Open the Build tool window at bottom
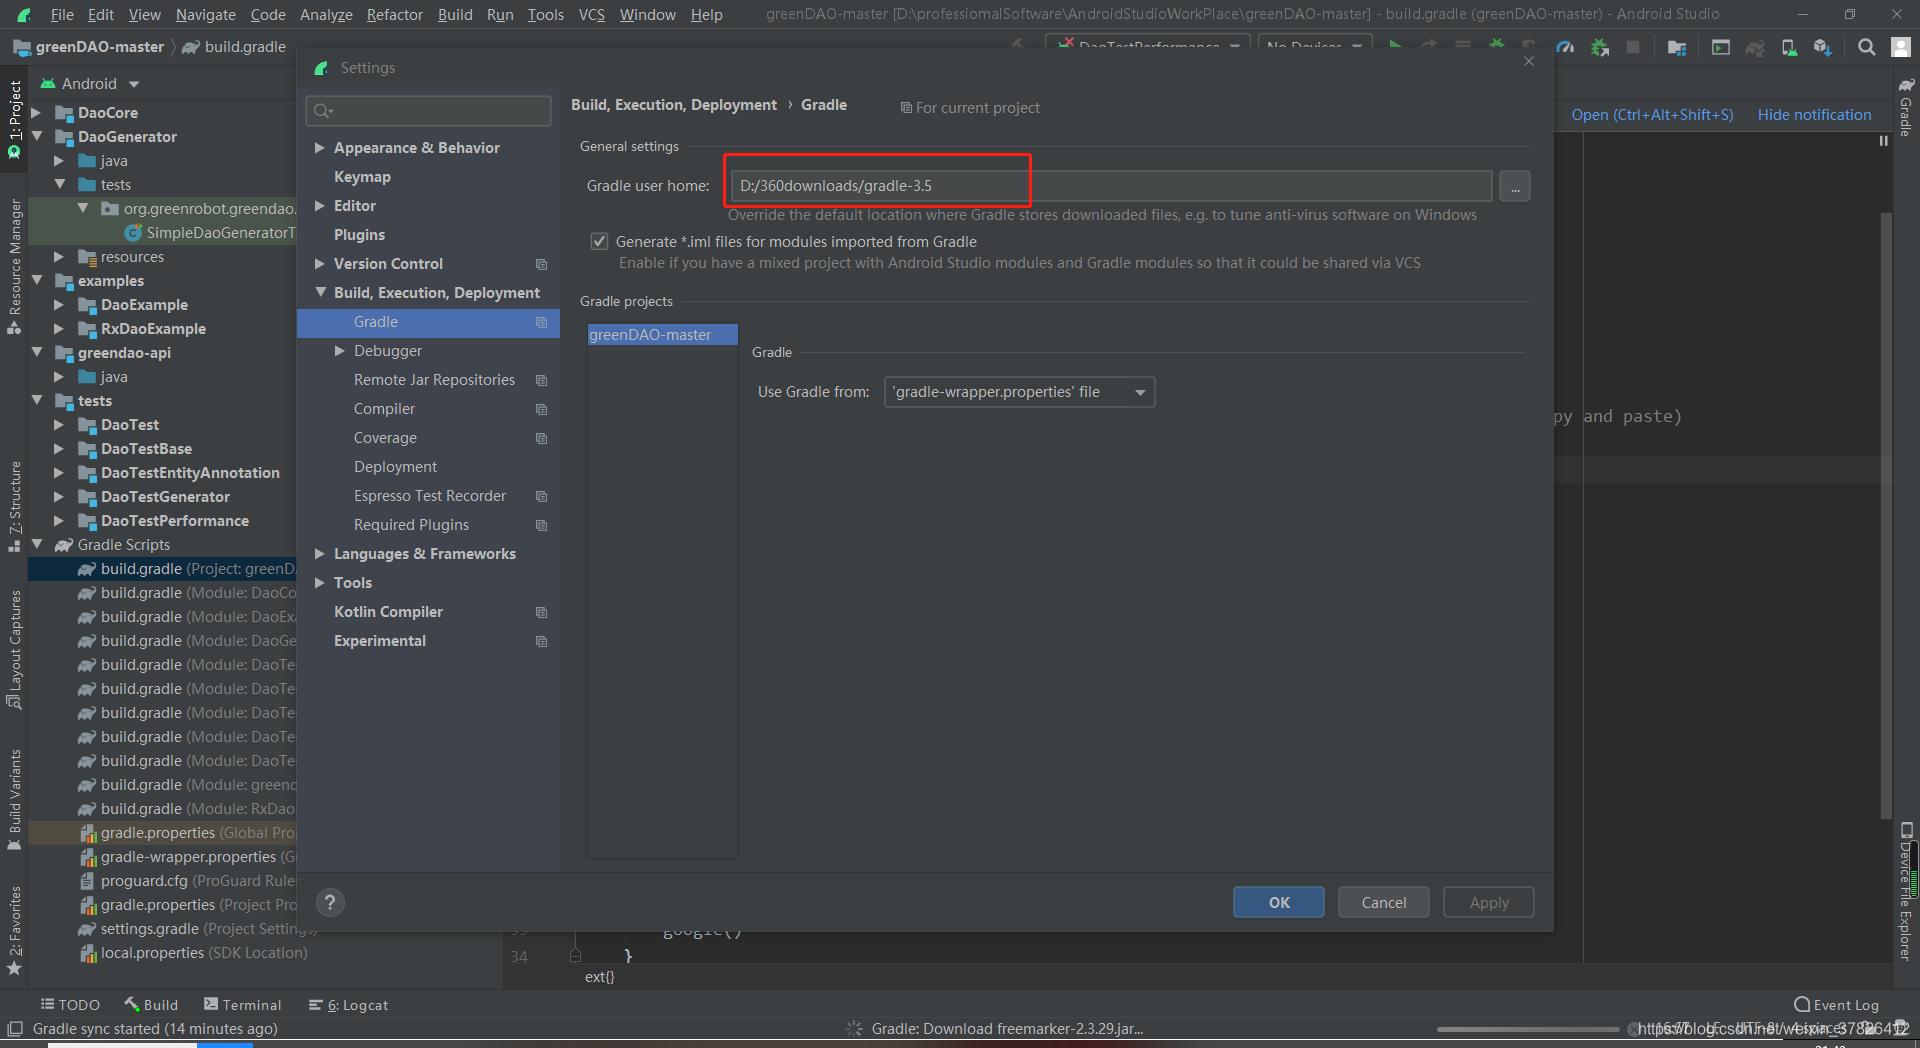Image resolution: width=1920 pixels, height=1048 pixels. tap(151, 1005)
